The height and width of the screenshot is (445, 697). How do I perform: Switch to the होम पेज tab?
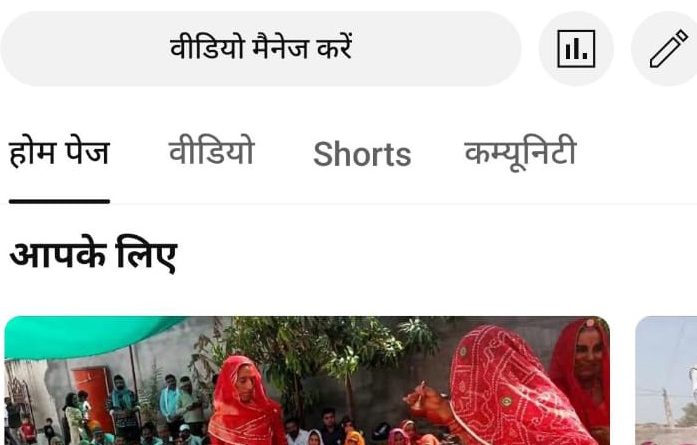pyautogui.click(x=59, y=153)
